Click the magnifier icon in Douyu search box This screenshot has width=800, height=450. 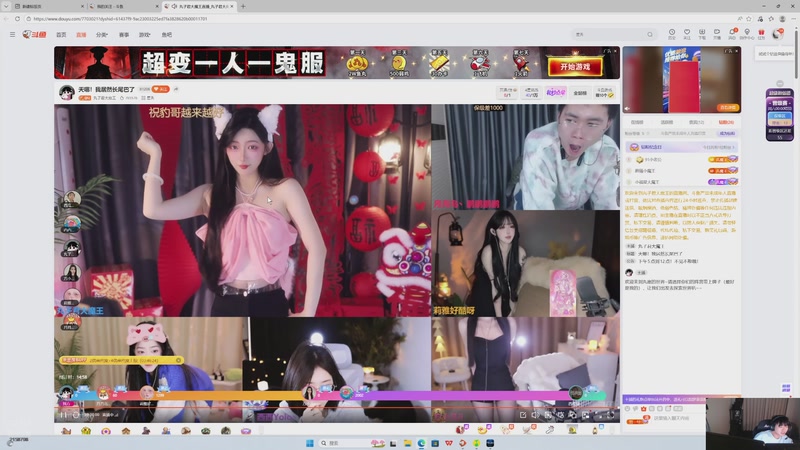pos(650,34)
